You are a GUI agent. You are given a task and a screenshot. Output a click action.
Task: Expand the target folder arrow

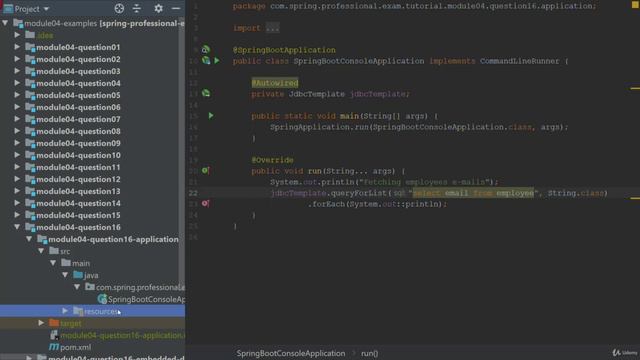point(41,323)
